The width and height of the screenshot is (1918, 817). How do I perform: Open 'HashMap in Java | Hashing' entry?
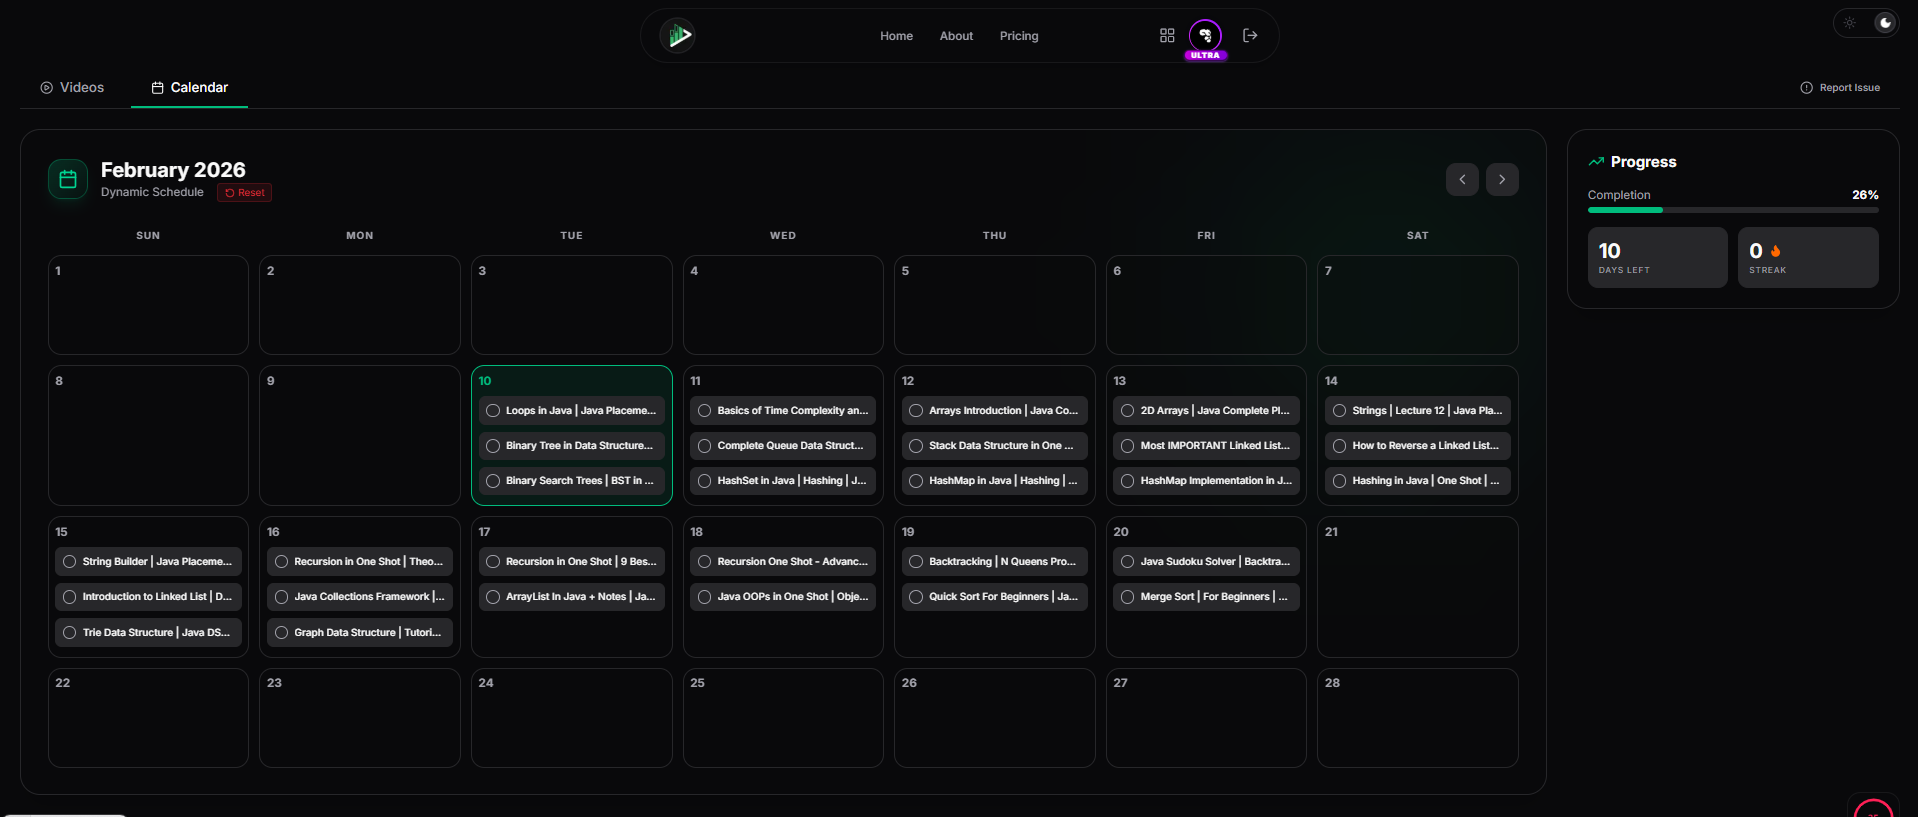tap(995, 481)
